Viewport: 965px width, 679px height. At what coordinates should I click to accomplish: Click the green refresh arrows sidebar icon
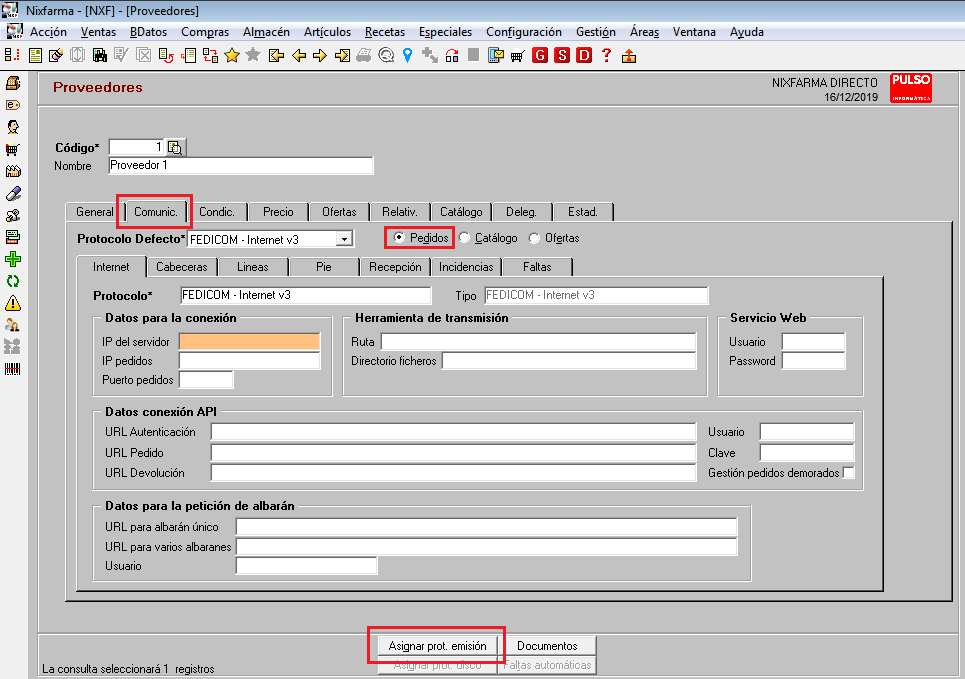[x=13, y=281]
